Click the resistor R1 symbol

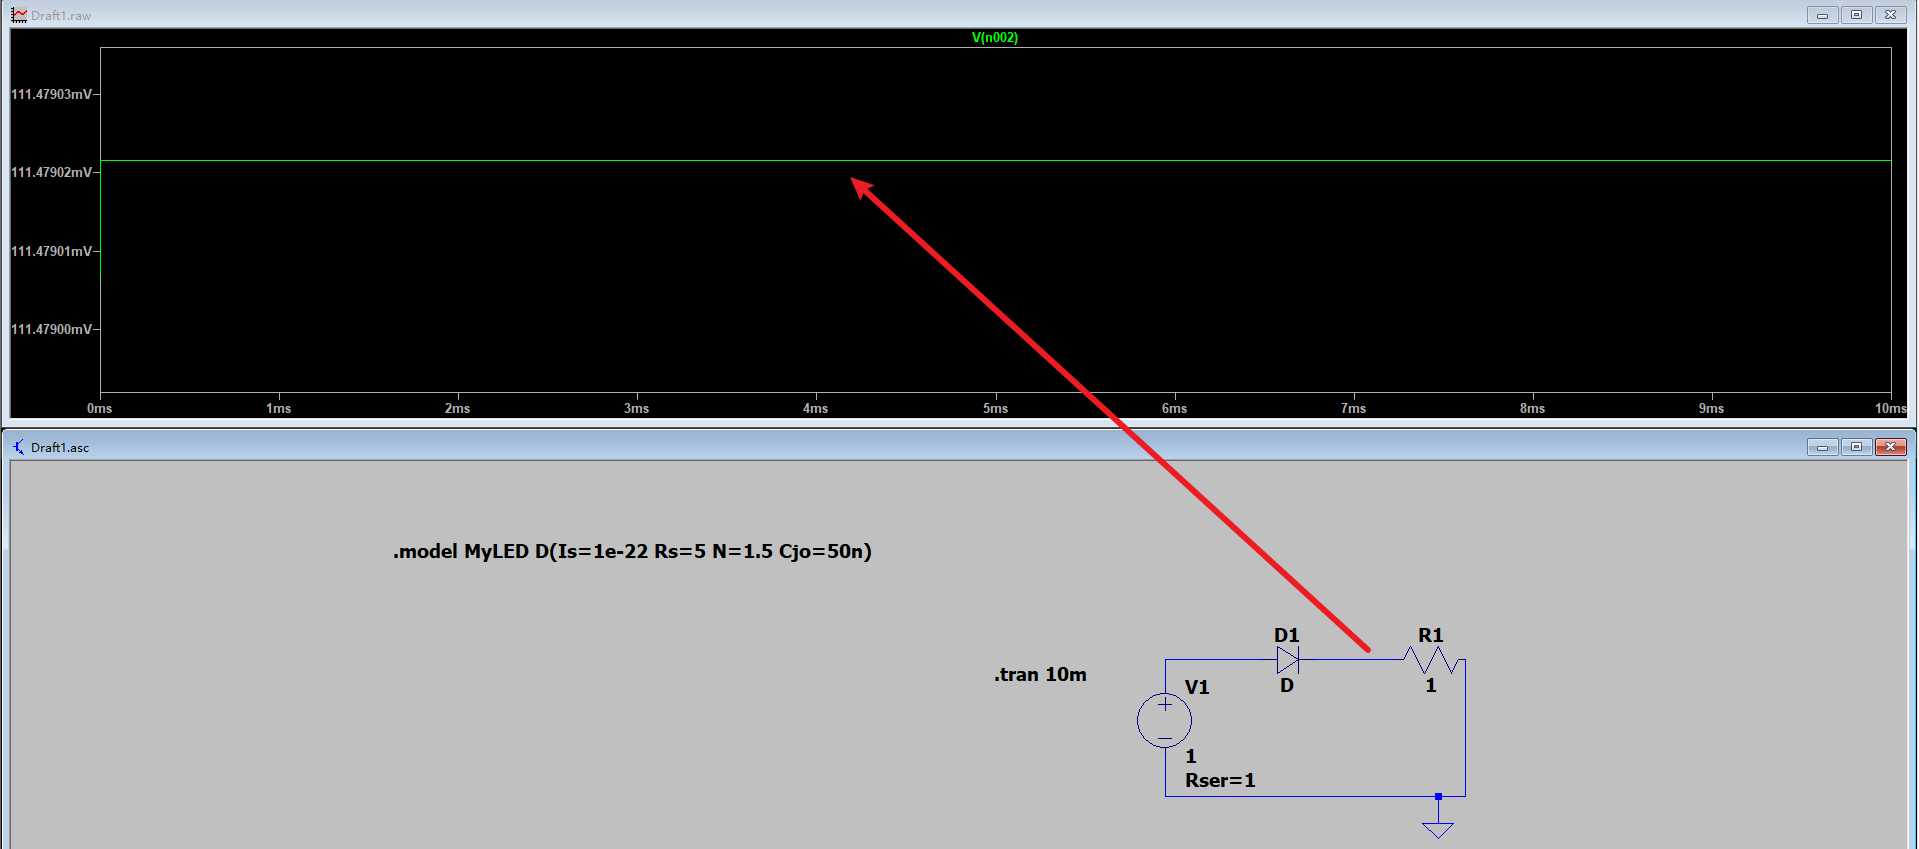[1432, 660]
